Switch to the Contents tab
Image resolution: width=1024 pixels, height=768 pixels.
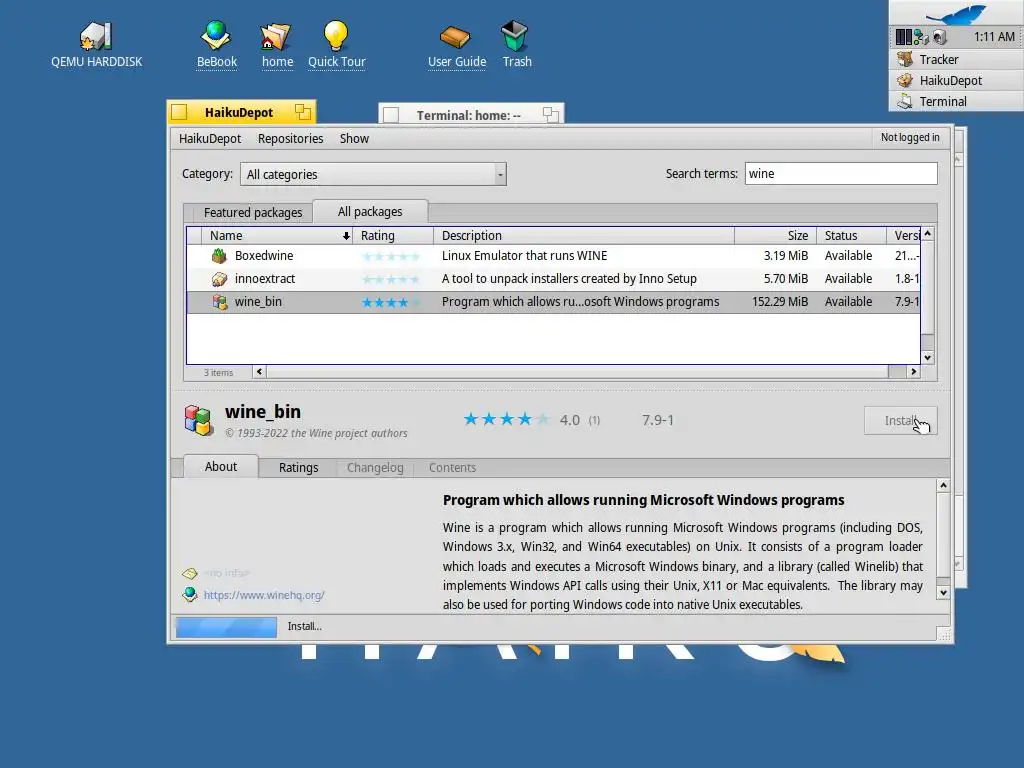point(452,468)
